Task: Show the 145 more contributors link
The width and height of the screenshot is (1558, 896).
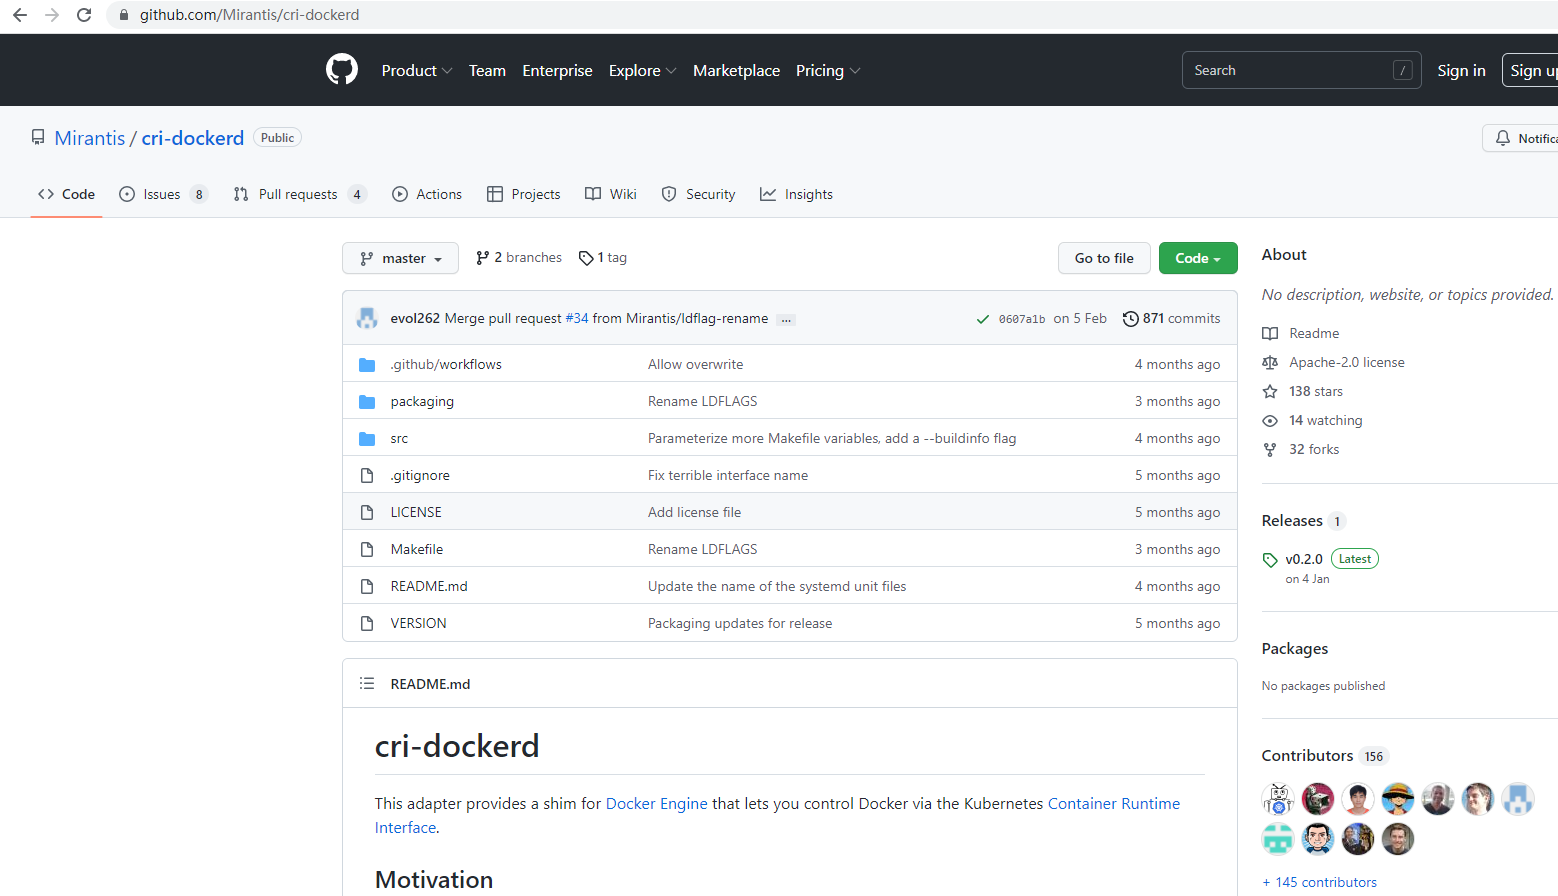Action: (1320, 882)
